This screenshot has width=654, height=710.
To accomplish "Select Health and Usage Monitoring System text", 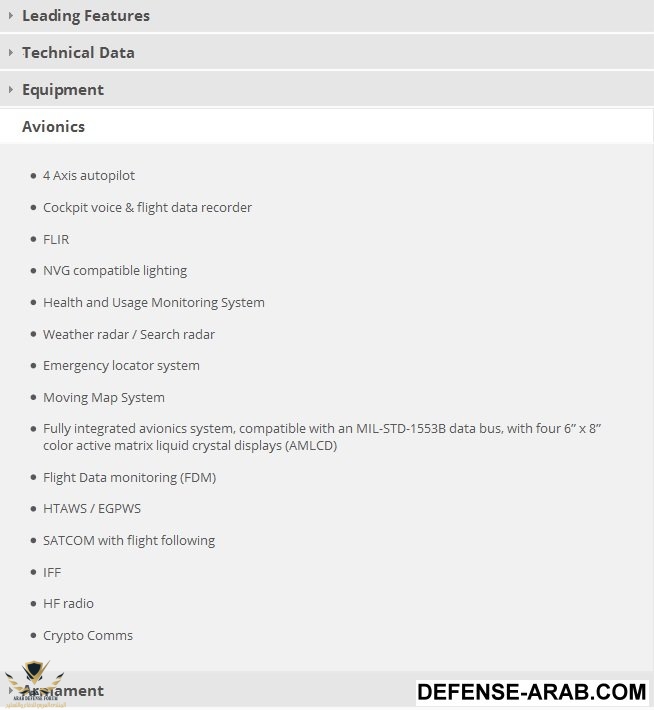I will click(x=154, y=302).
